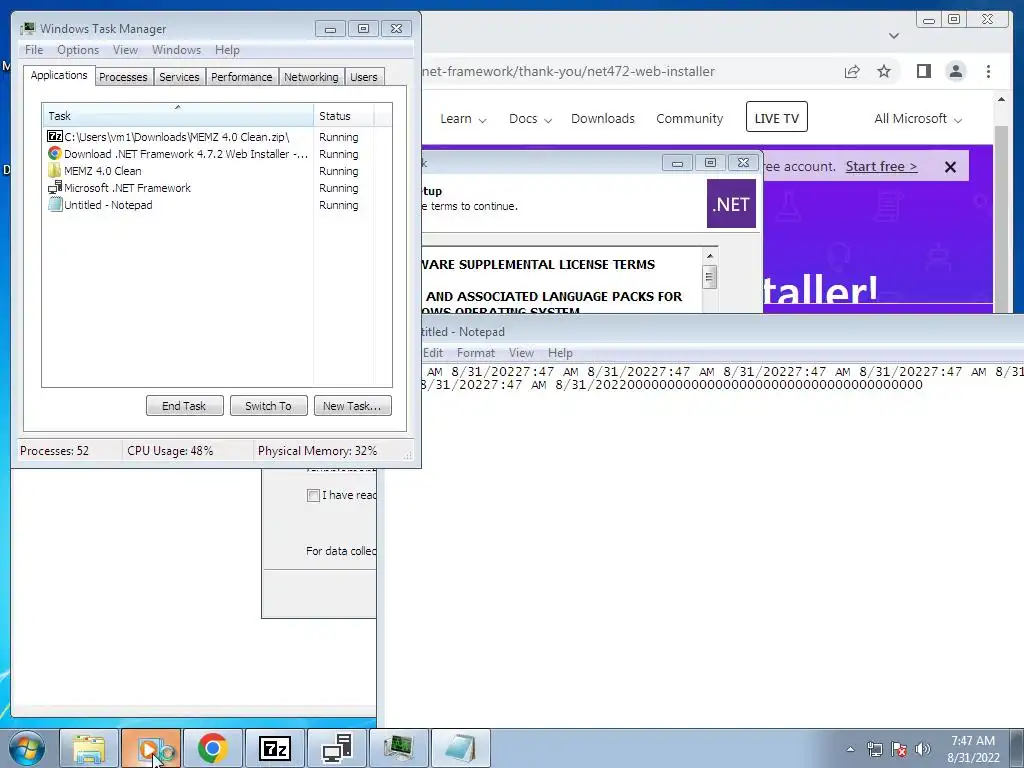The width and height of the screenshot is (1024, 768).
Task: Click the Switch To button
Action: tap(268, 406)
